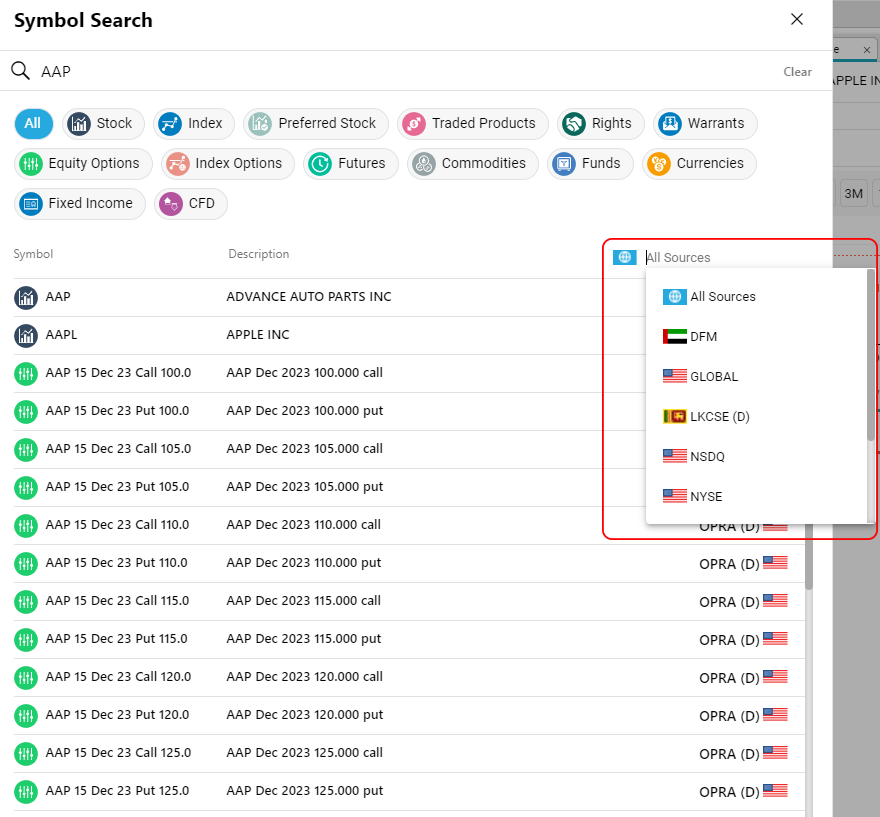This screenshot has height=817, width=880.
Task: Select the UAE flag for DFM
Action: pyautogui.click(x=674, y=337)
